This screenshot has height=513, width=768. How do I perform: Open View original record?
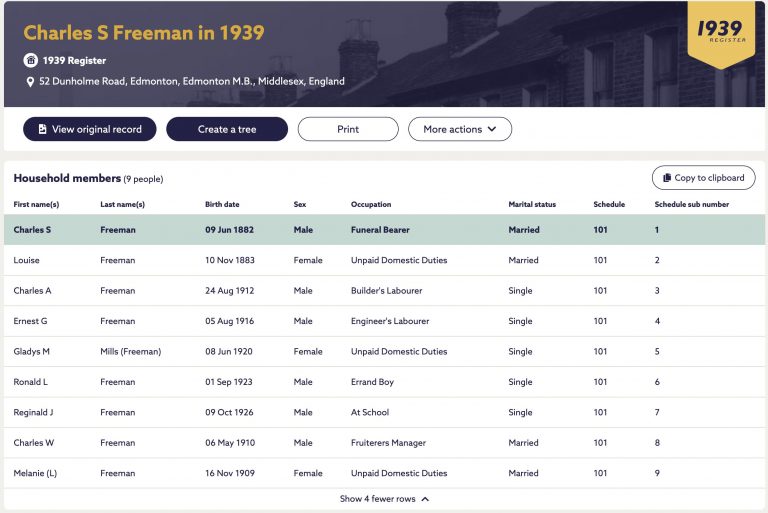(90, 129)
